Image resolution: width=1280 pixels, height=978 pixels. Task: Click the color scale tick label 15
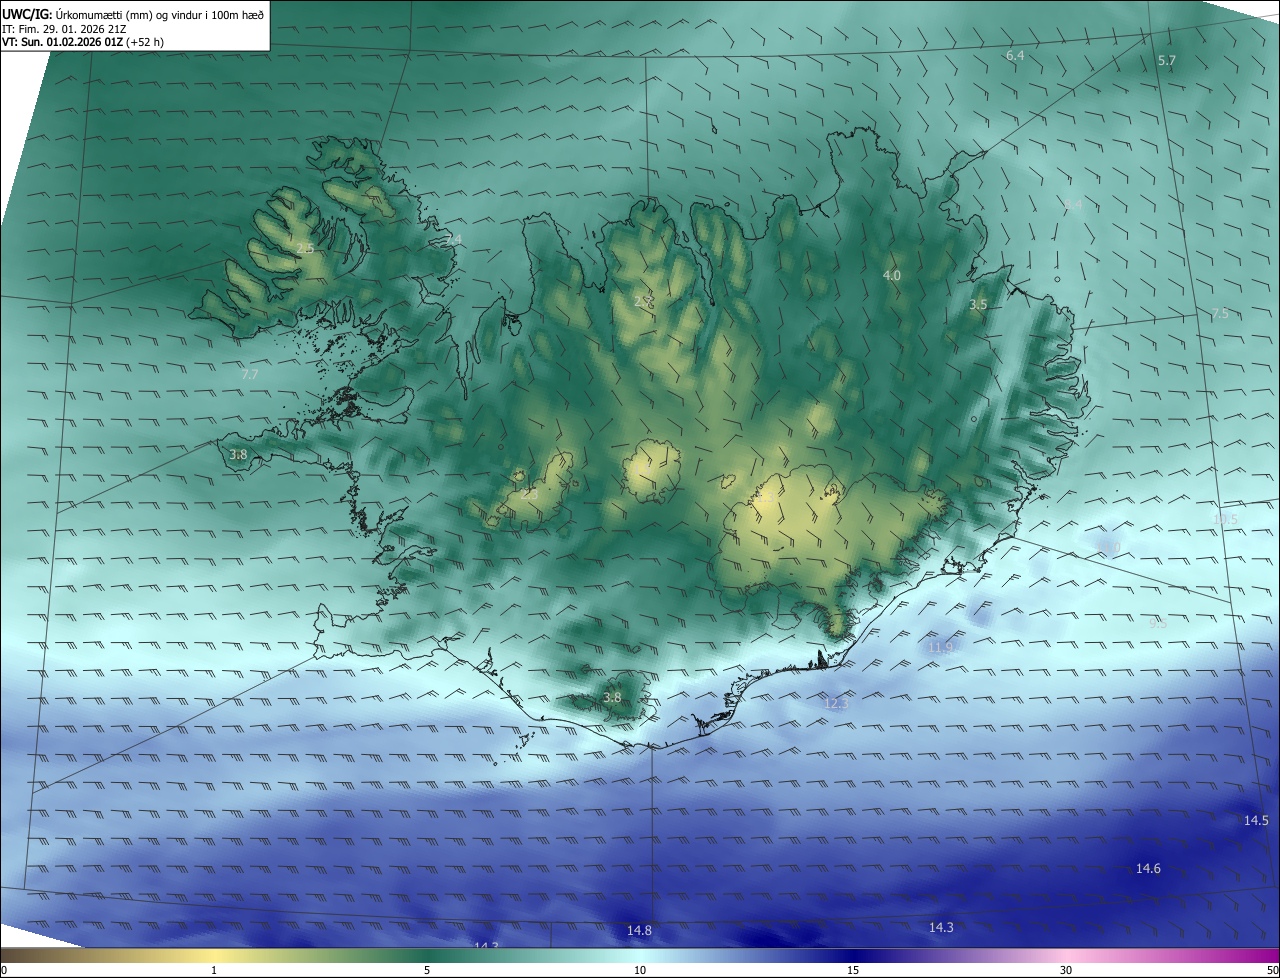coord(853,971)
